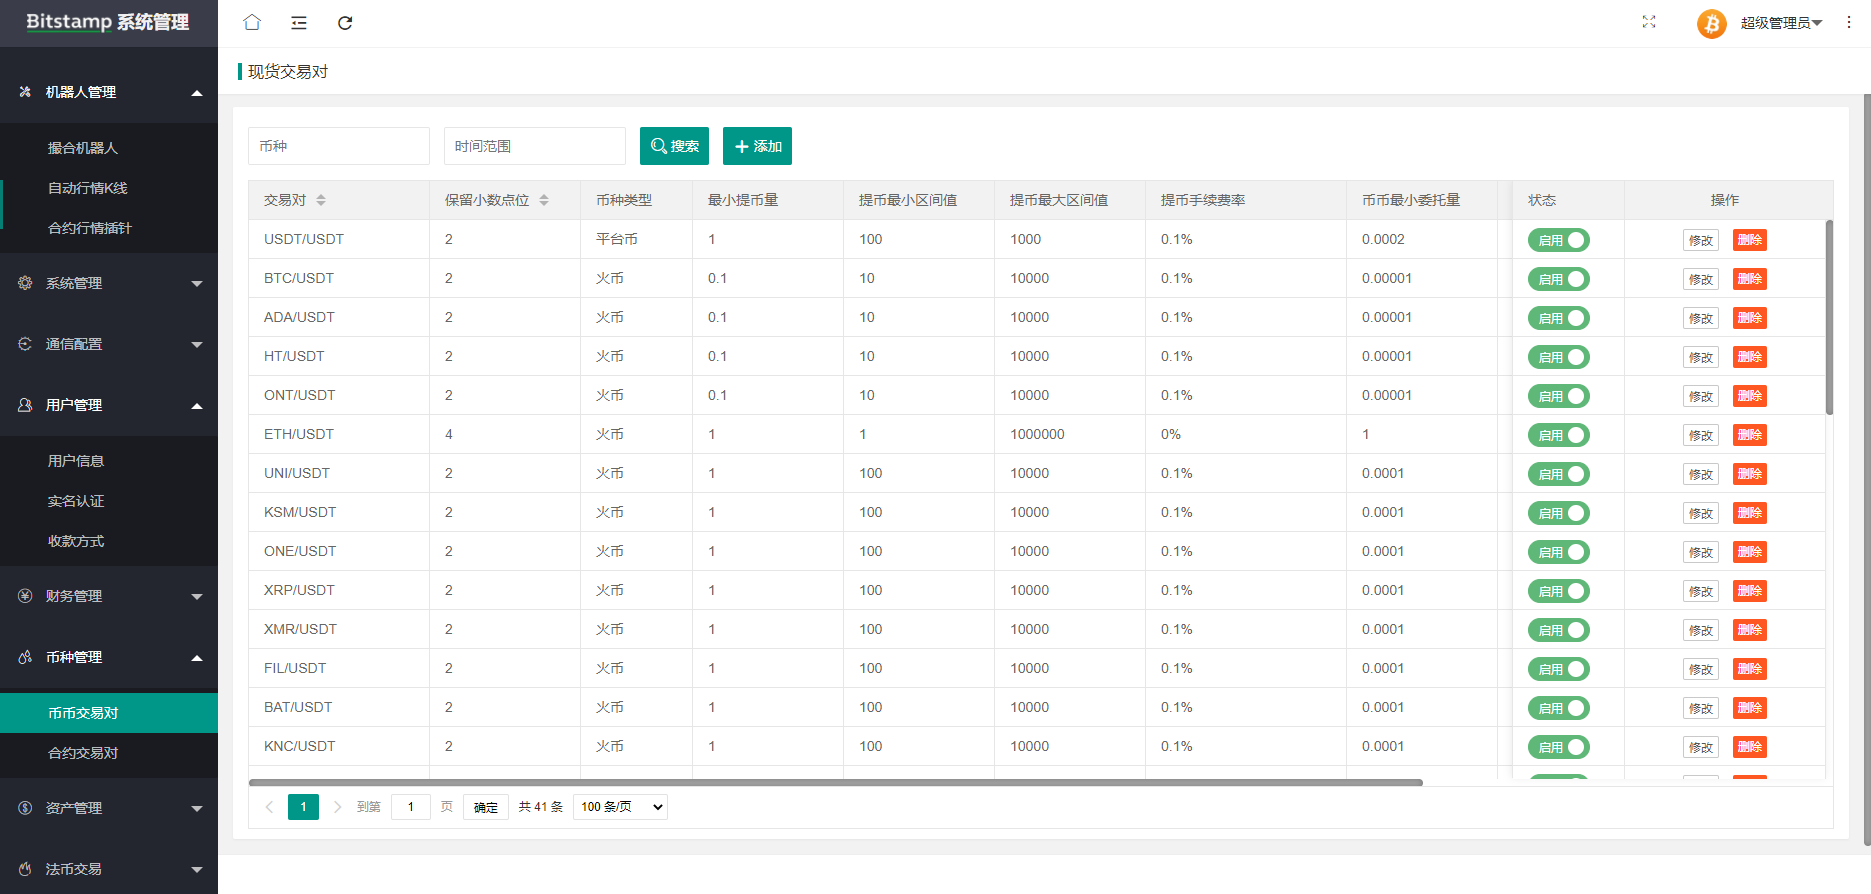
Task: Click the home icon in top toolbar
Action: (252, 22)
